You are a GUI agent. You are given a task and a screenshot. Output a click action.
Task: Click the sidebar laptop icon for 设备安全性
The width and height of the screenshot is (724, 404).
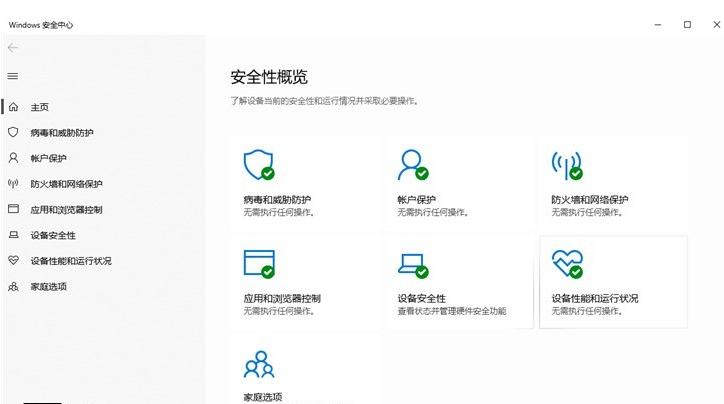pyautogui.click(x=13, y=235)
